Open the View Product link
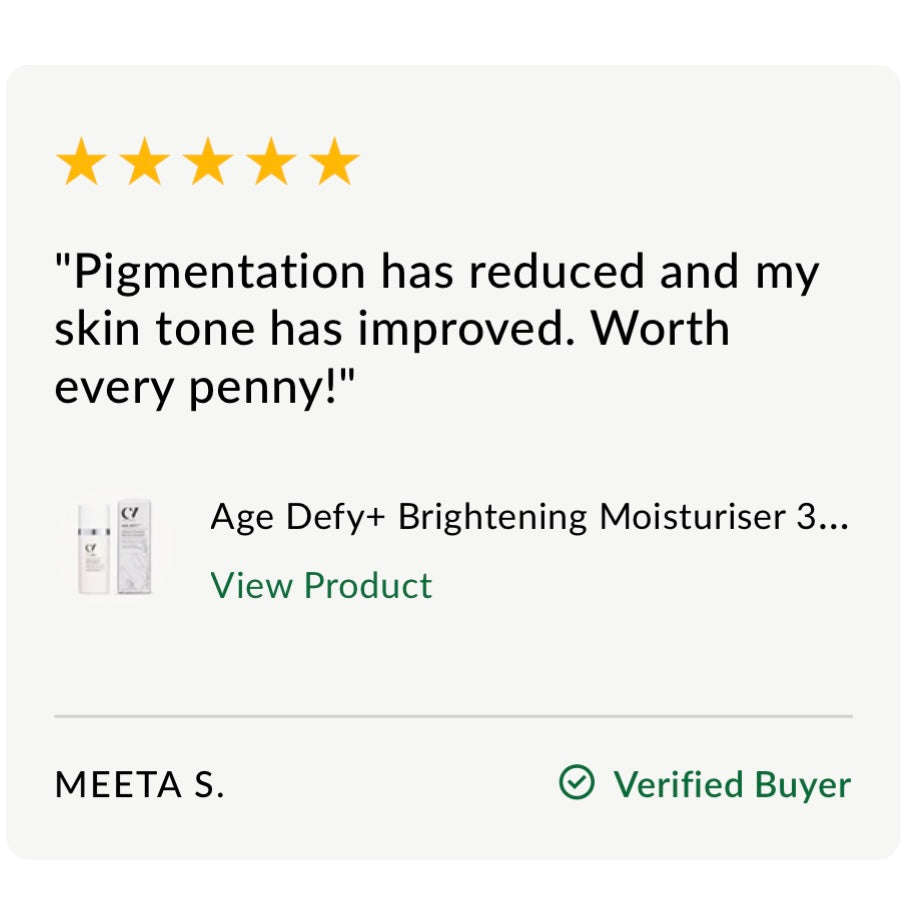 321,585
